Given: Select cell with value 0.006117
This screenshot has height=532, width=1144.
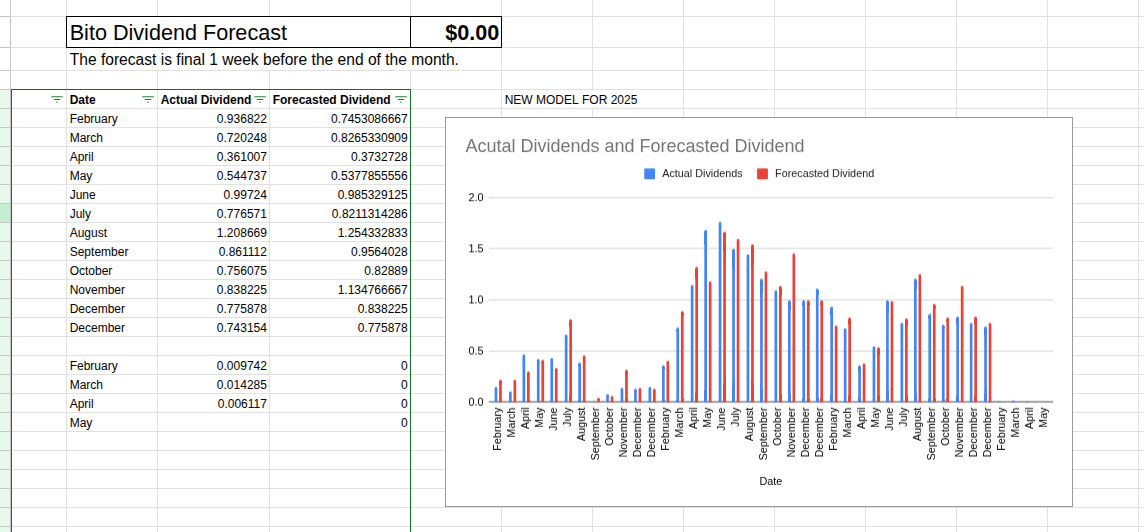Looking at the screenshot, I should (213, 404).
